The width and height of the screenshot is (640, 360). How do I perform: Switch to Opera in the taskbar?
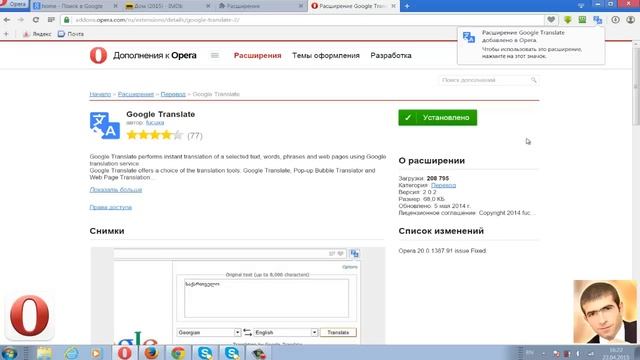pyautogui.click(x=124, y=353)
